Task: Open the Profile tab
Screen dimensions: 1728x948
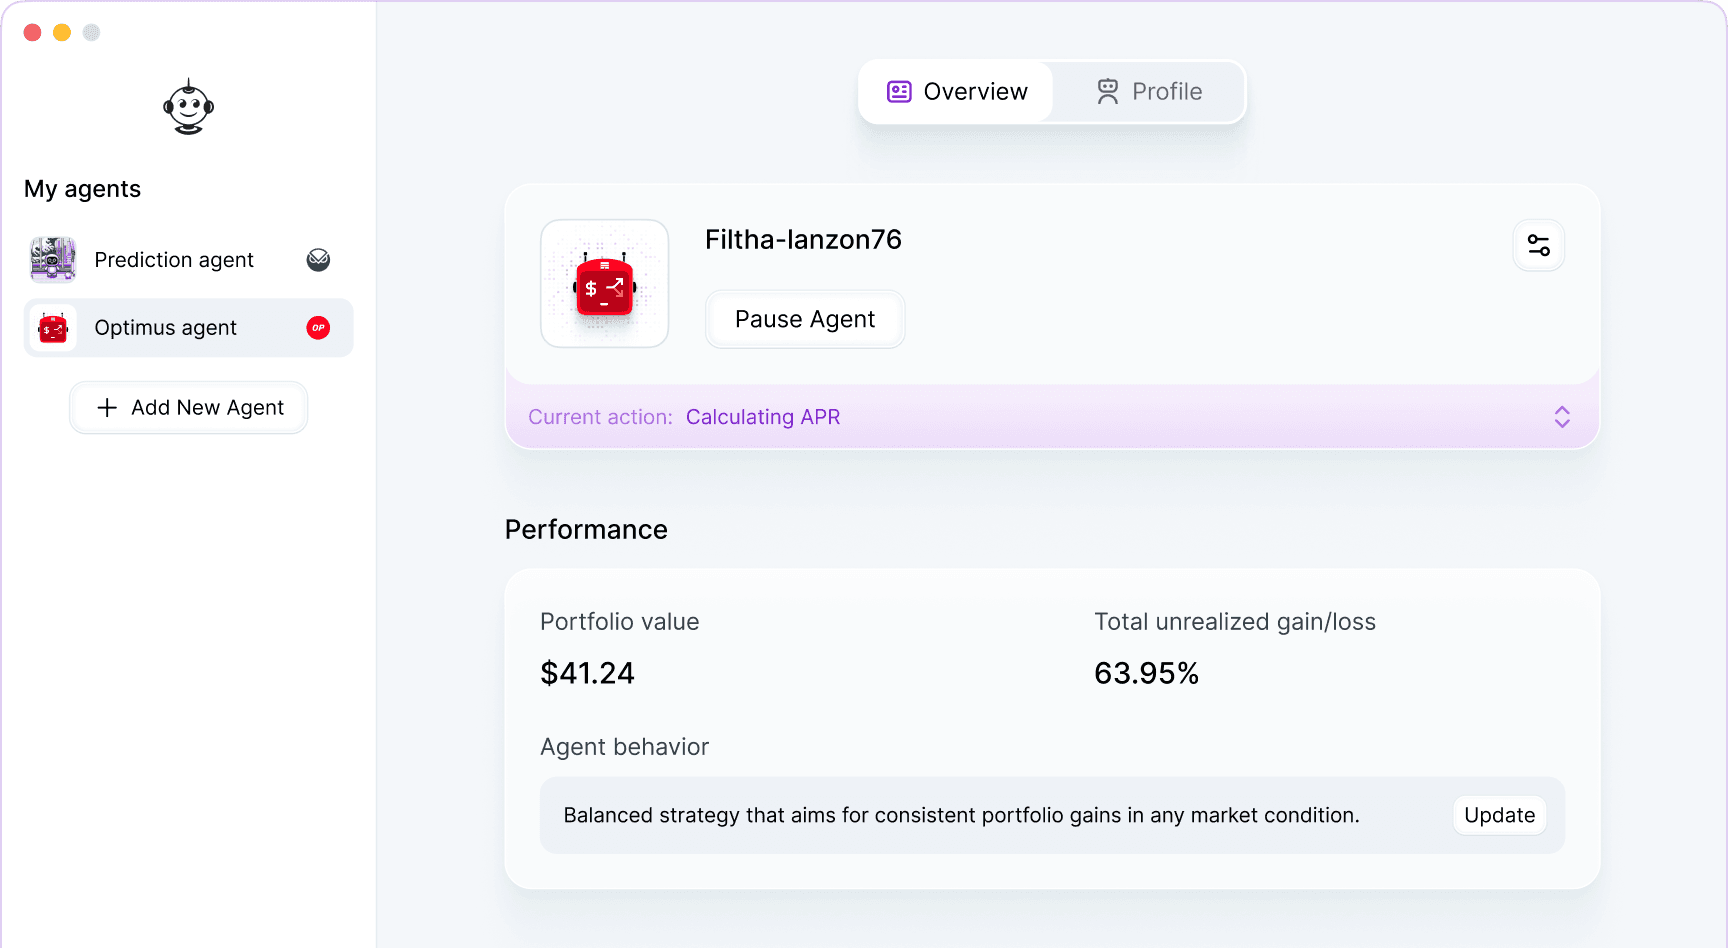Action: pyautogui.click(x=1166, y=92)
